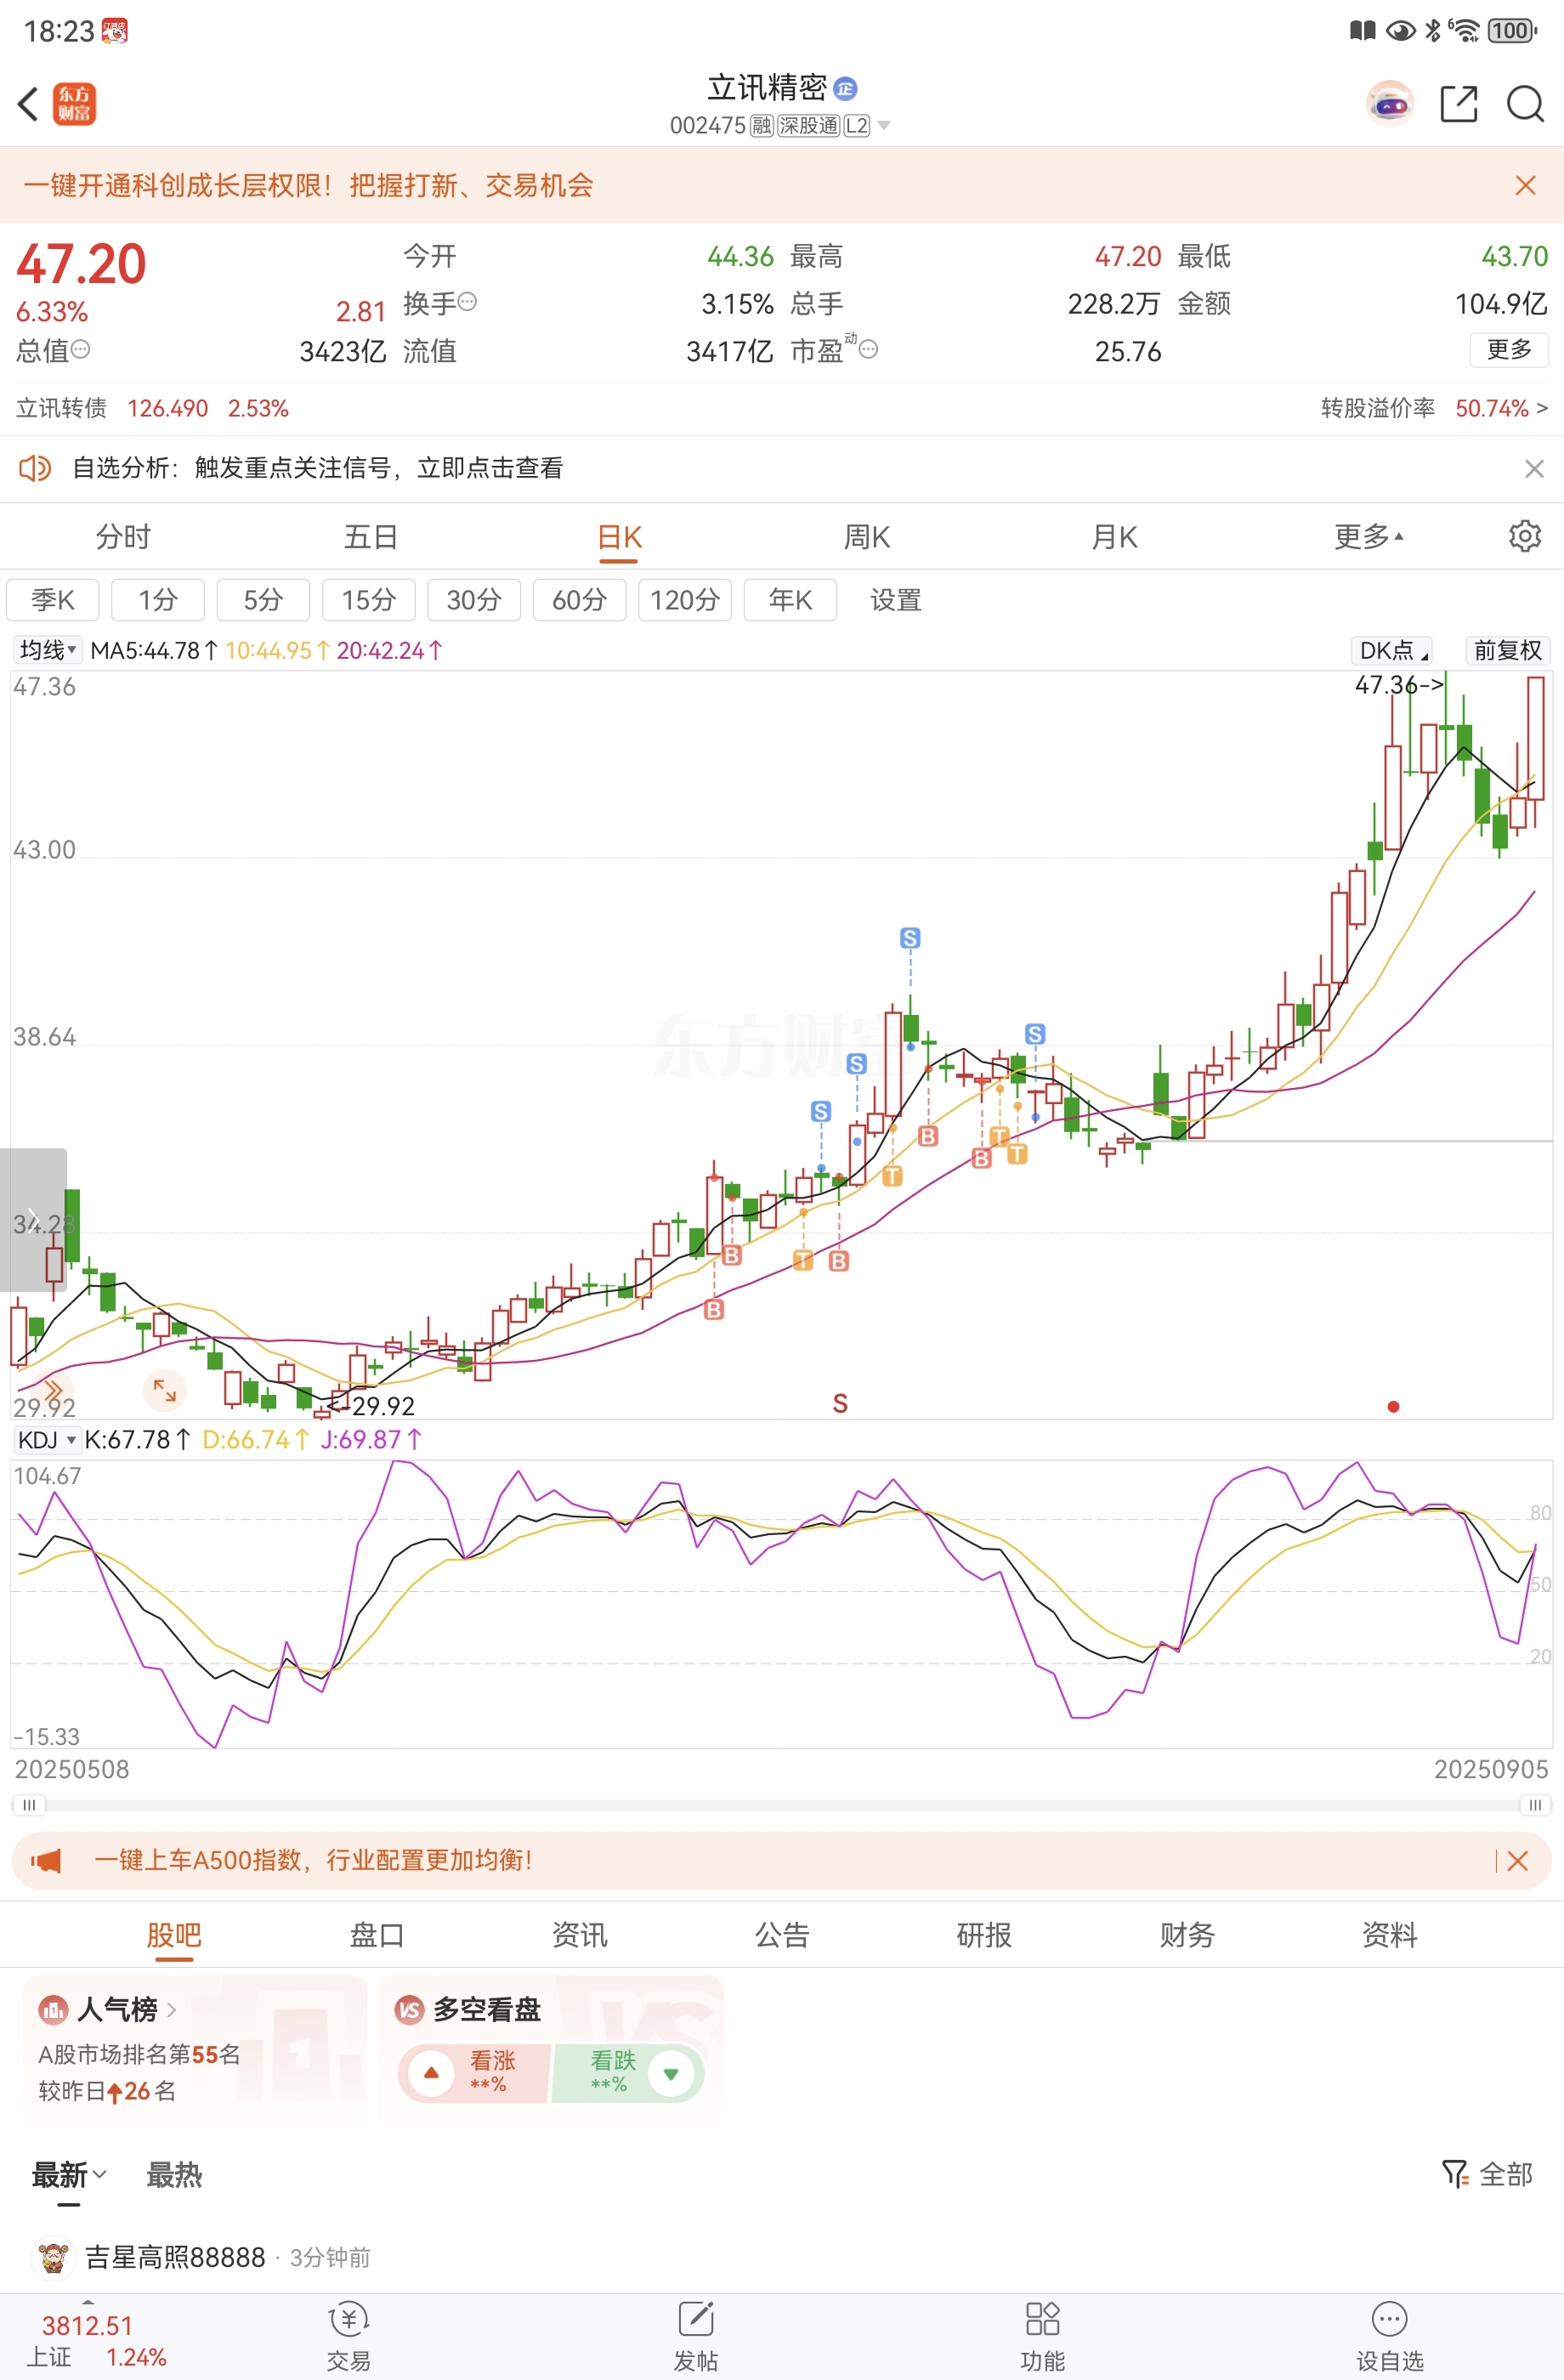
Task: Select 60分 period option
Action: click(580, 600)
